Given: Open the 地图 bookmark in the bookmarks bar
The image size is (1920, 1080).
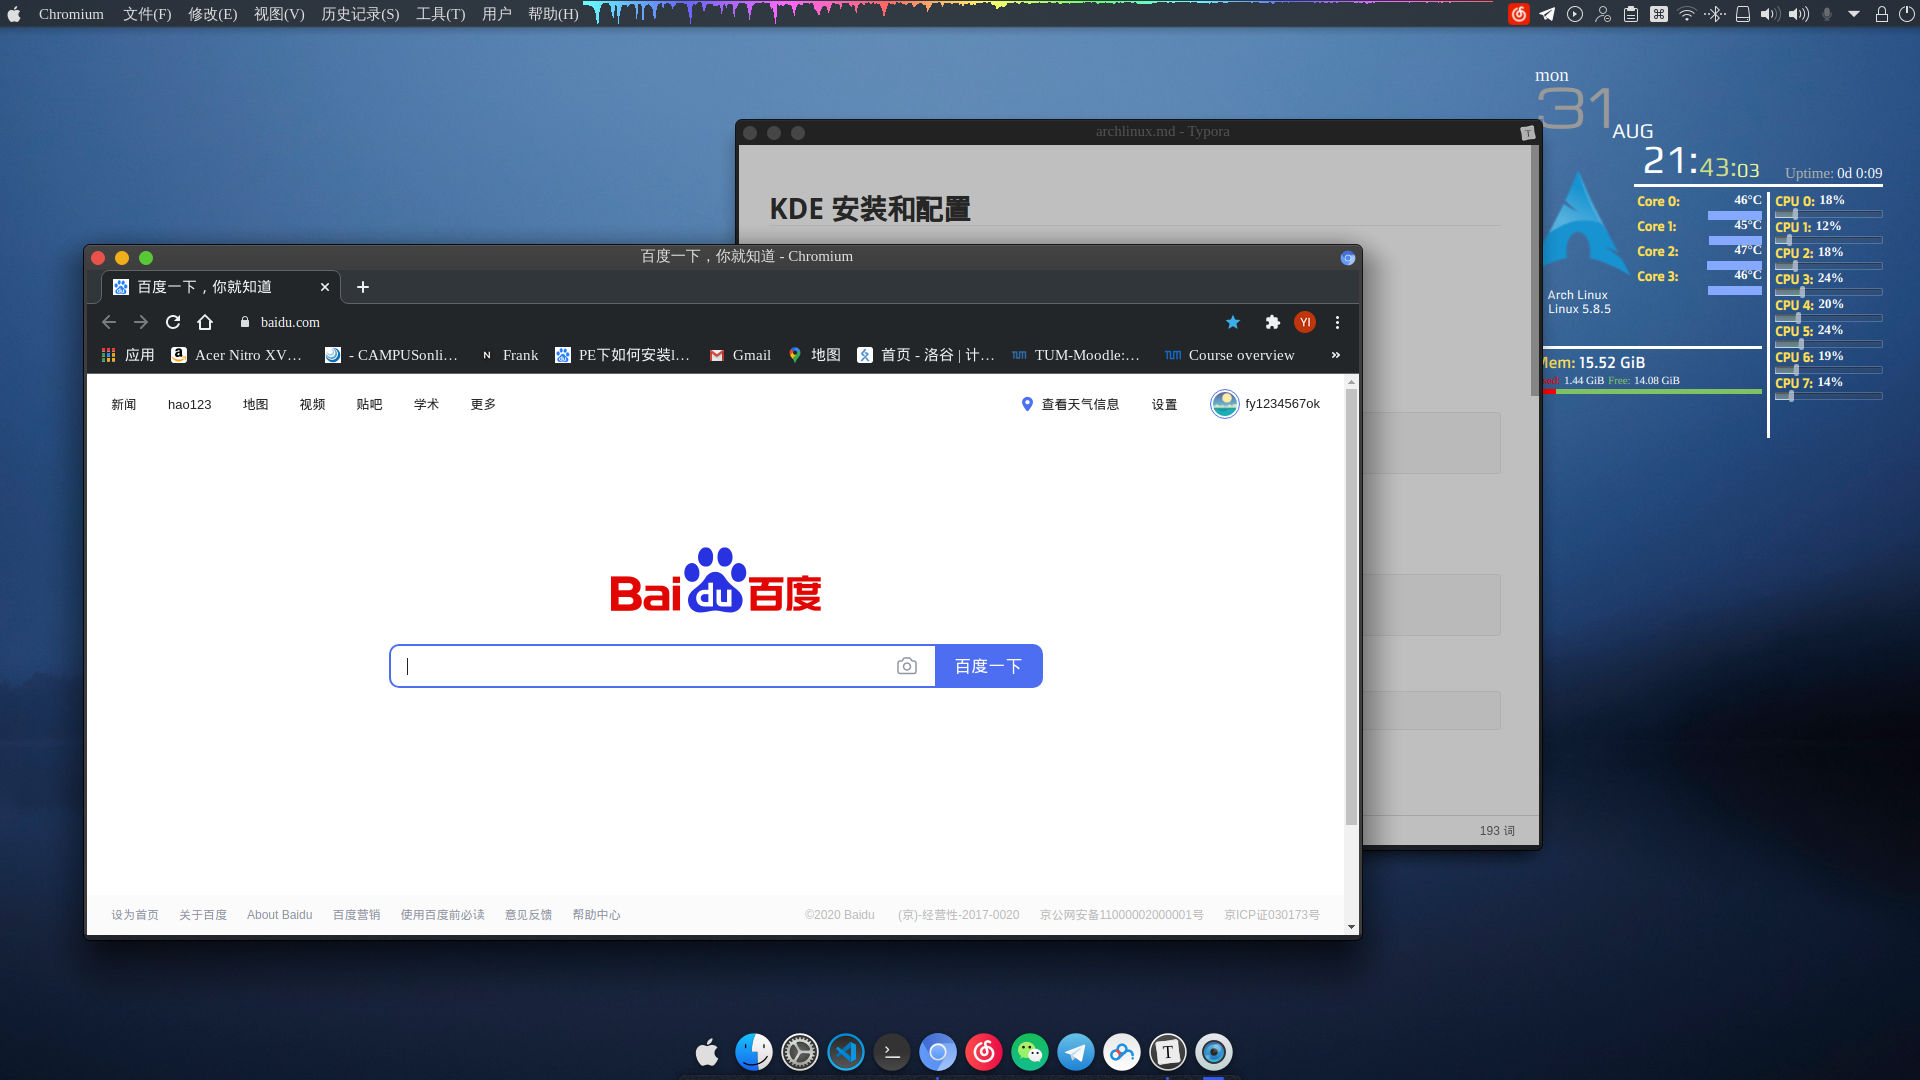Looking at the screenshot, I should (814, 355).
